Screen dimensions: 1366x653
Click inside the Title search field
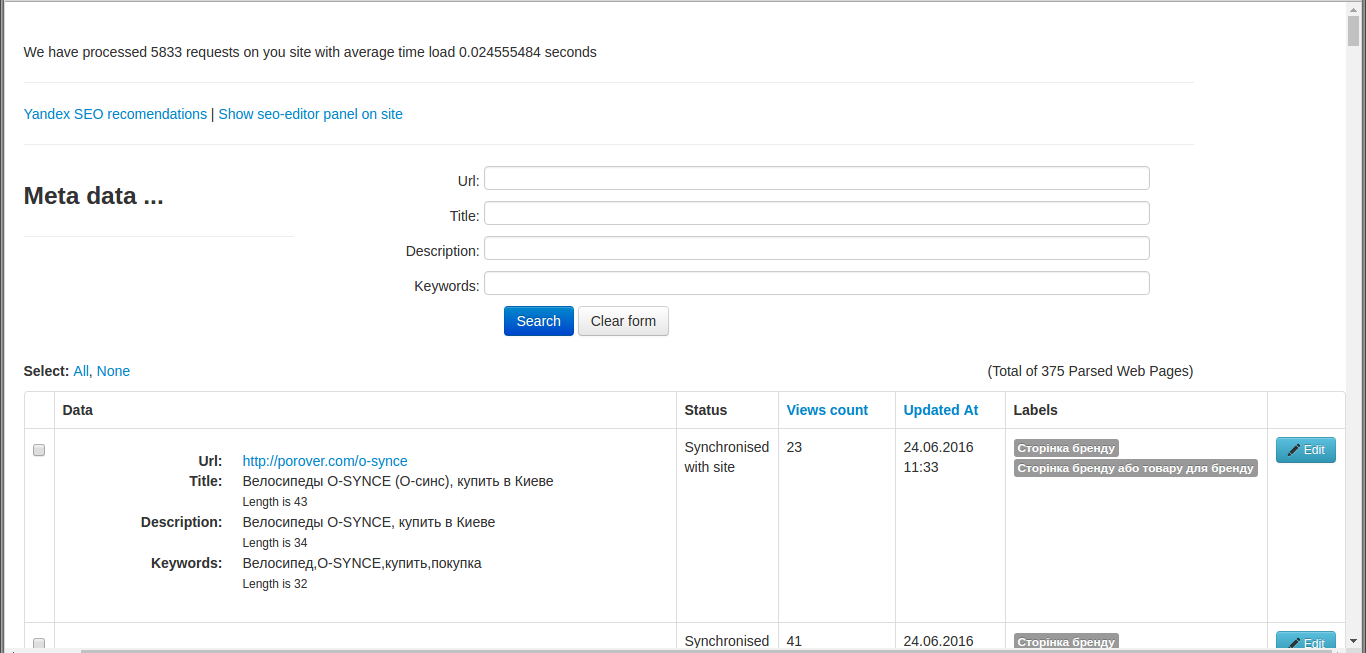pos(816,213)
